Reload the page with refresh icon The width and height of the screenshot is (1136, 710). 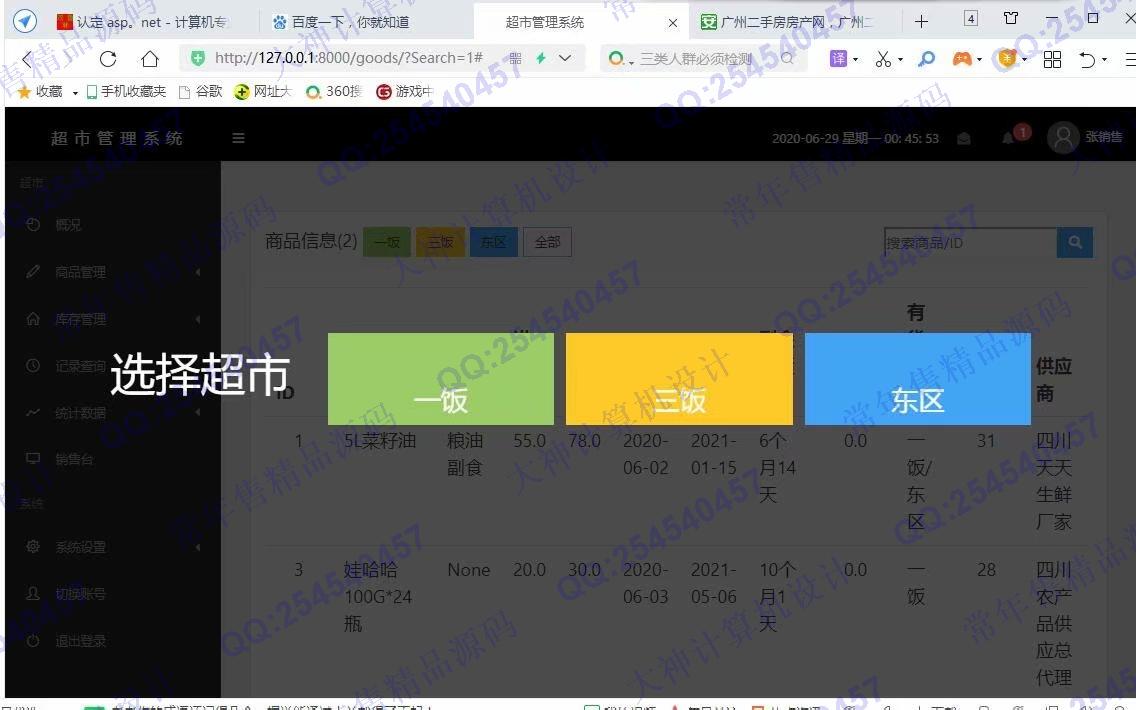108,59
